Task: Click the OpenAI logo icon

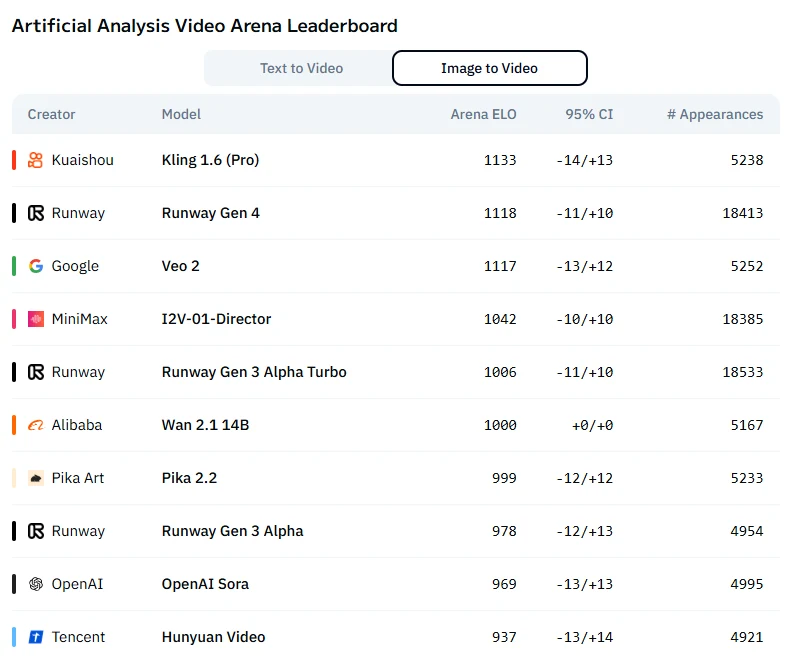Action: 36,584
